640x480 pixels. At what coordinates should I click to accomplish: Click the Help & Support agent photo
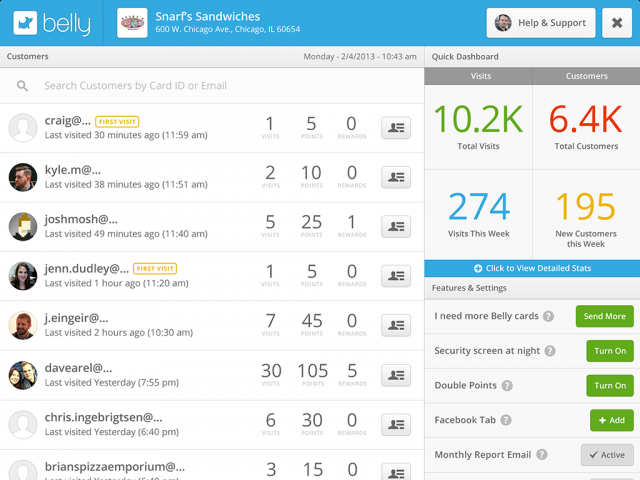pyautogui.click(x=503, y=23)
